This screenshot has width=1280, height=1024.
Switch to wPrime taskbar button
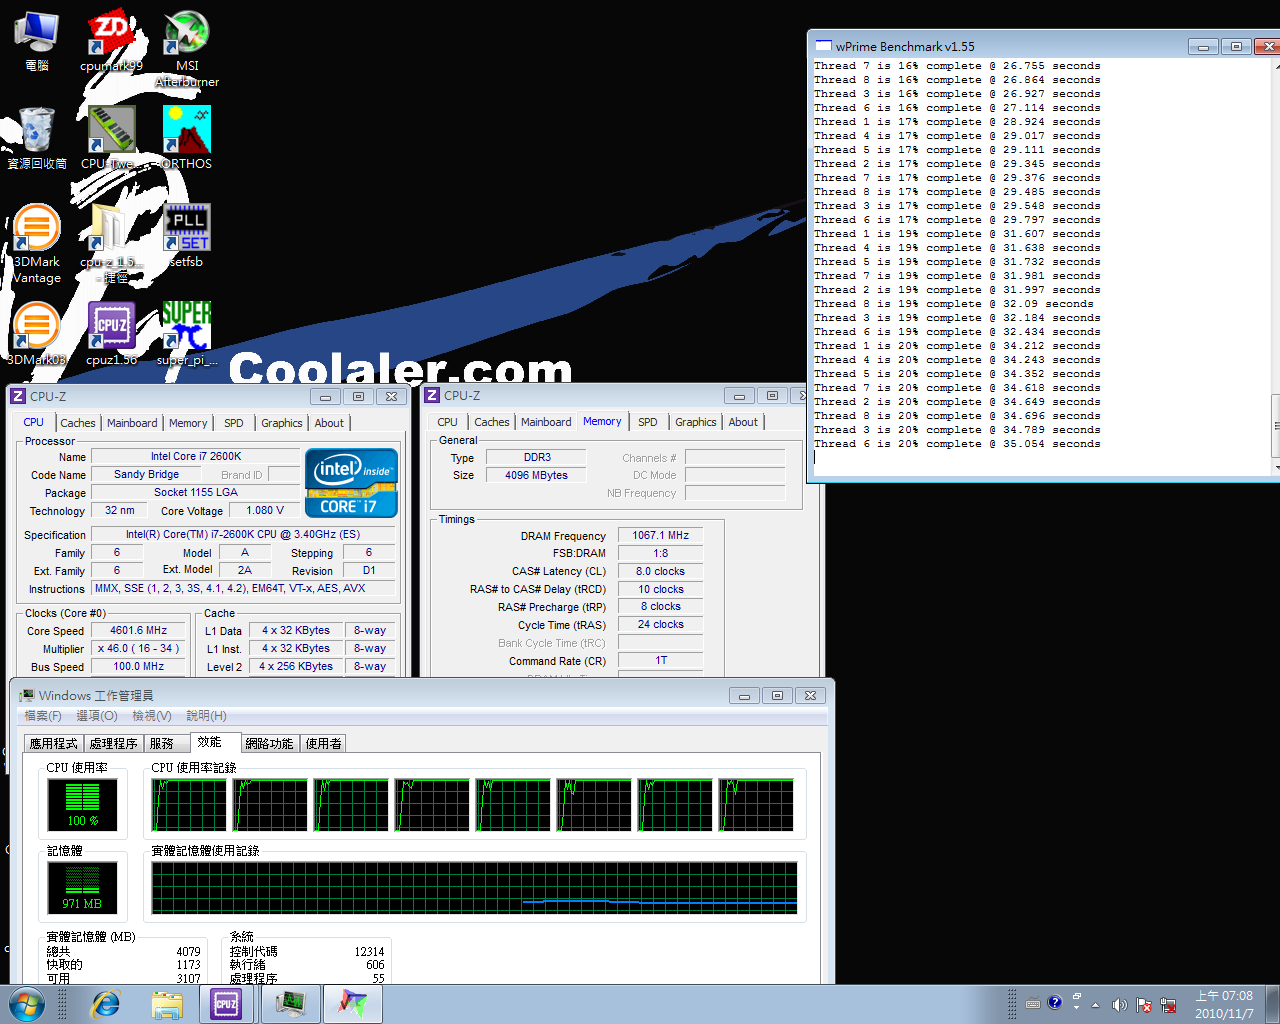pyautogui.click(x=352, y=1004)
